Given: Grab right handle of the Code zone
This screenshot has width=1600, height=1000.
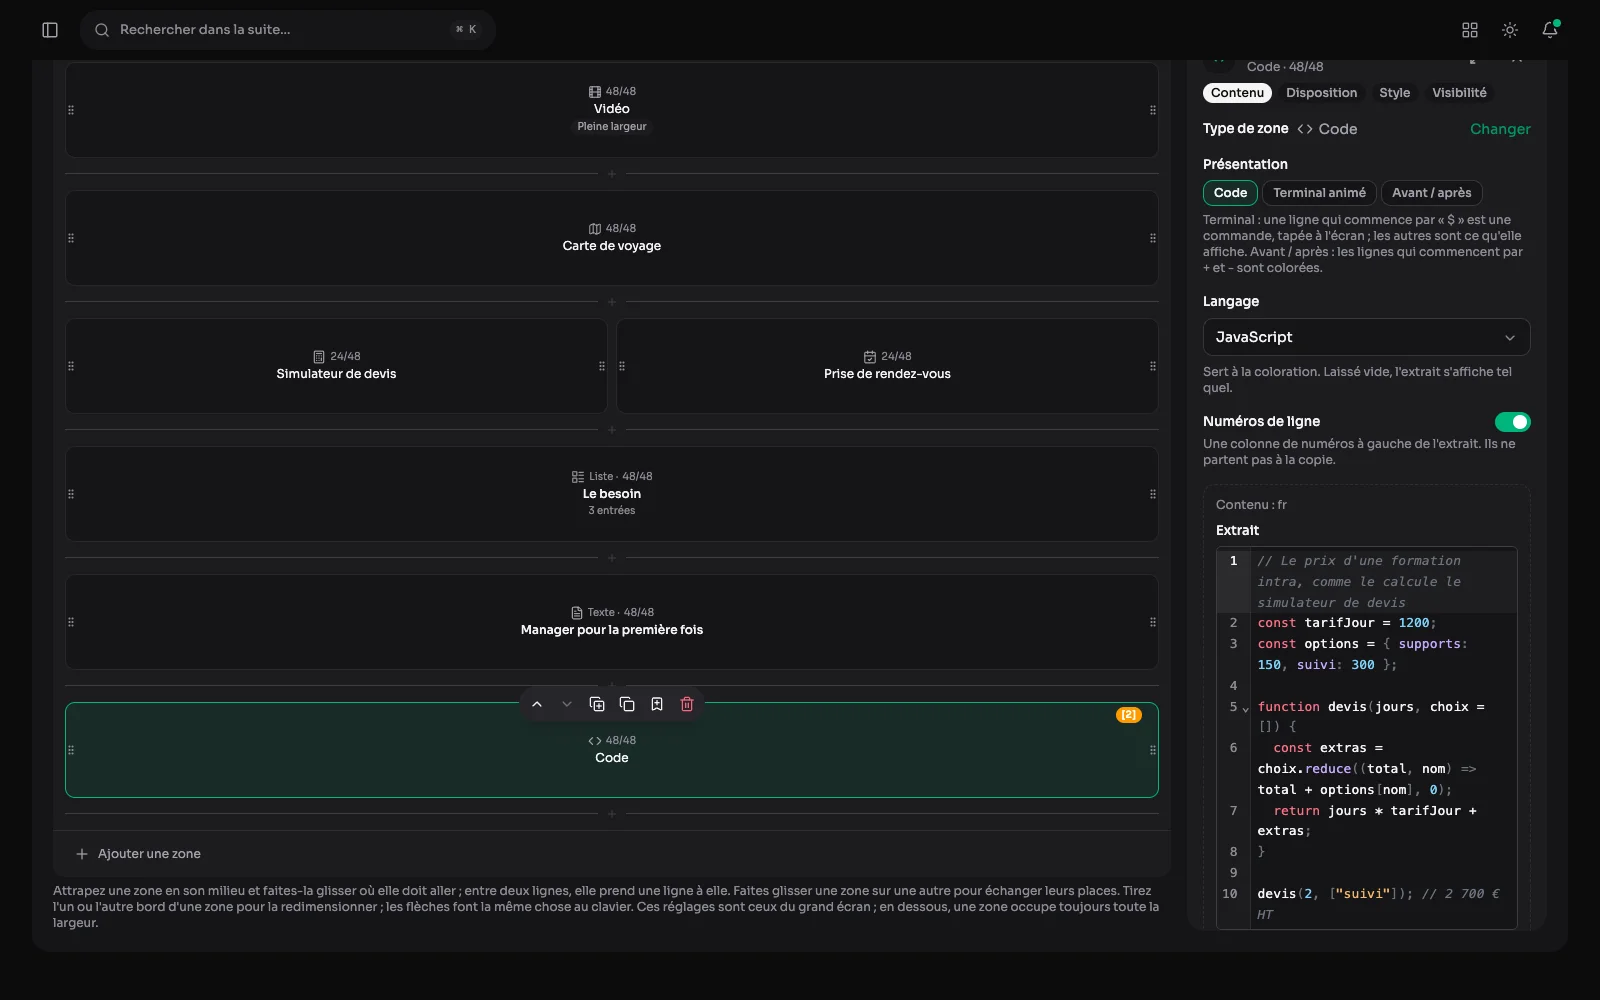Looking at the screenshot, I should pos(1153,750).
